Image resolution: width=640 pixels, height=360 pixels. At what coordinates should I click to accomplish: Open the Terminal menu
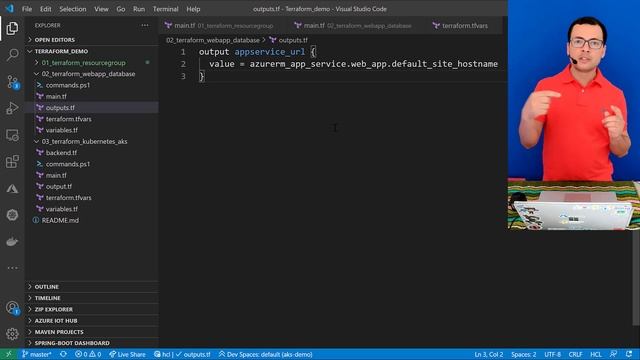click(165, 9)
